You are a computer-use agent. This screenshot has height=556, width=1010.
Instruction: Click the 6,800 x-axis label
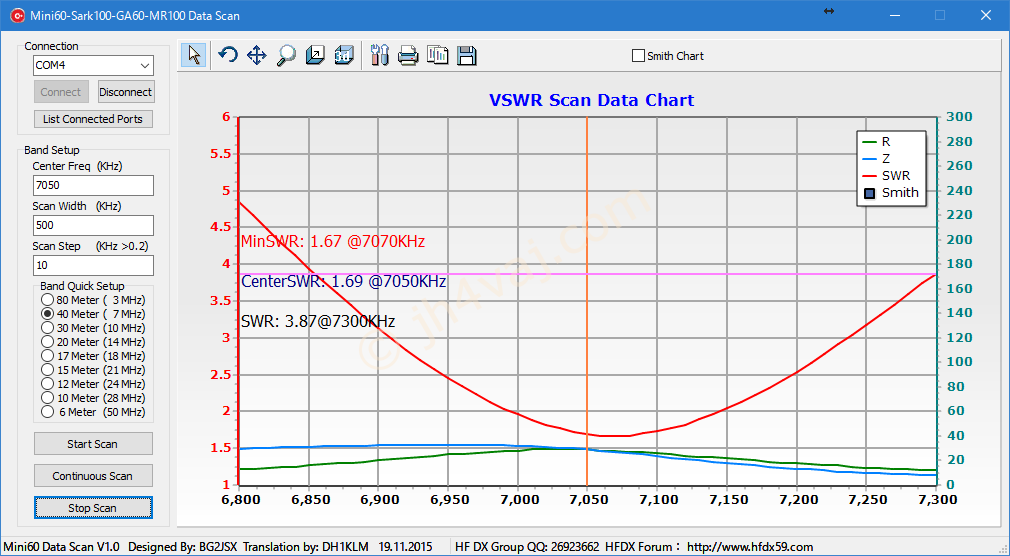[239, 500]
